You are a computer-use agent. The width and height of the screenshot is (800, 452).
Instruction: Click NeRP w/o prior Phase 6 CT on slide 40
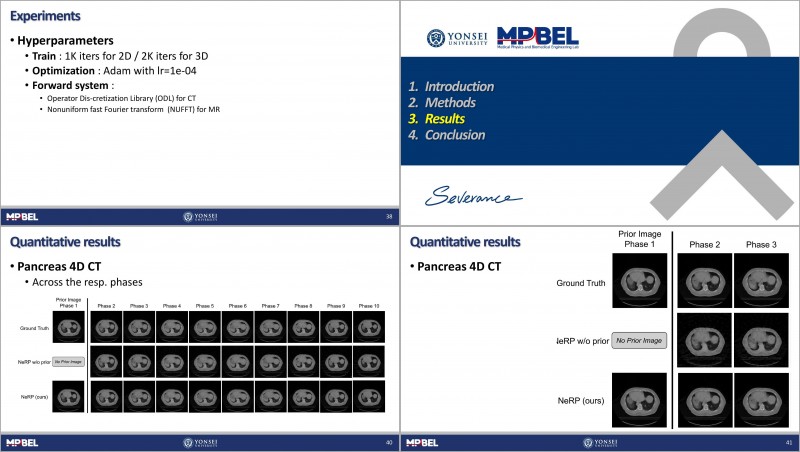pos(238,362)
